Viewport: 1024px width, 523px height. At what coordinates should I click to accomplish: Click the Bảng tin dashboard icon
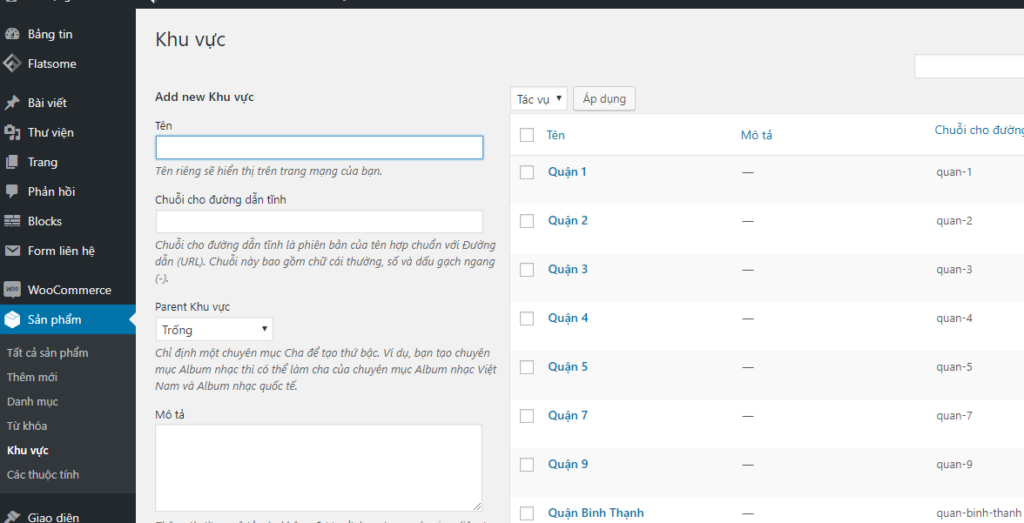(12, 34)
